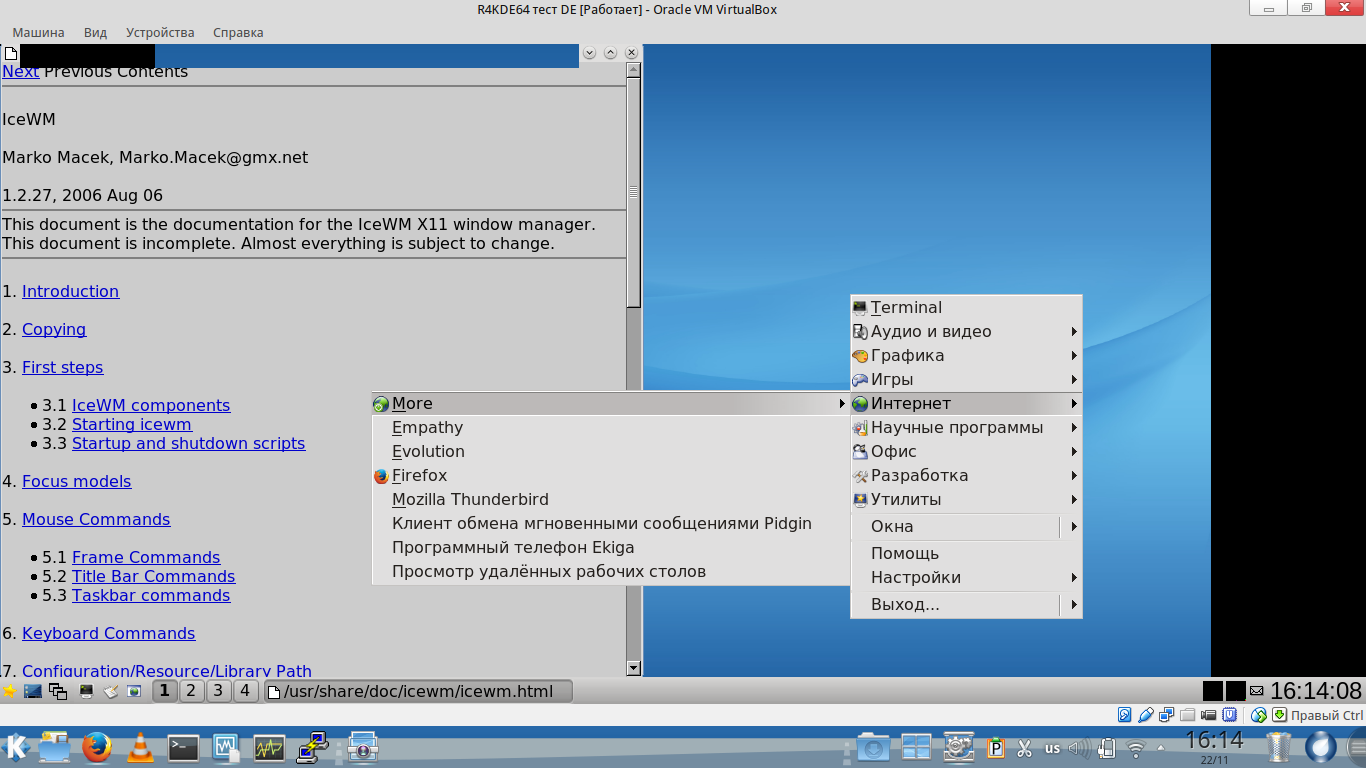The height and width of the screenshot is (768, 1366).
Task: Open the Downloads folder in KDE panel
Action: [872, 748]
